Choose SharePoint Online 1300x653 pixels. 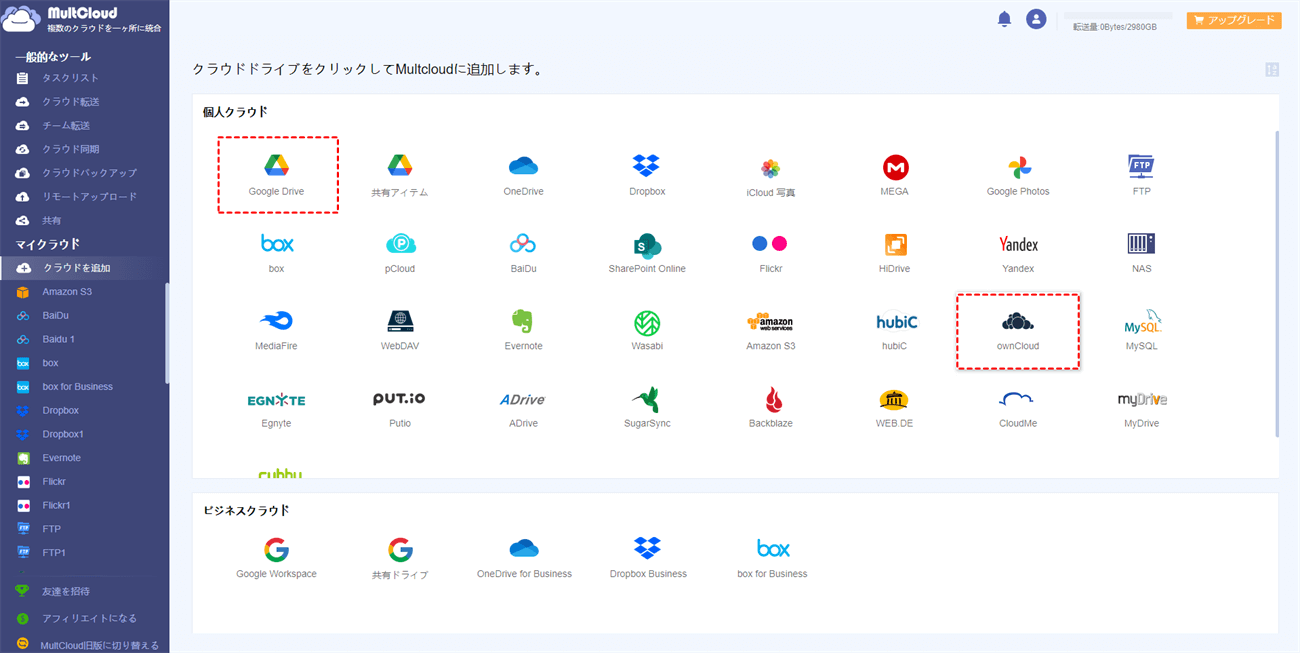point(647,253)
